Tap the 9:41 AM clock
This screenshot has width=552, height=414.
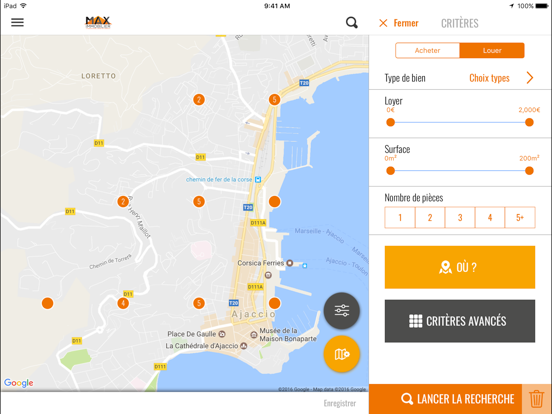click(x=277, y=6)
